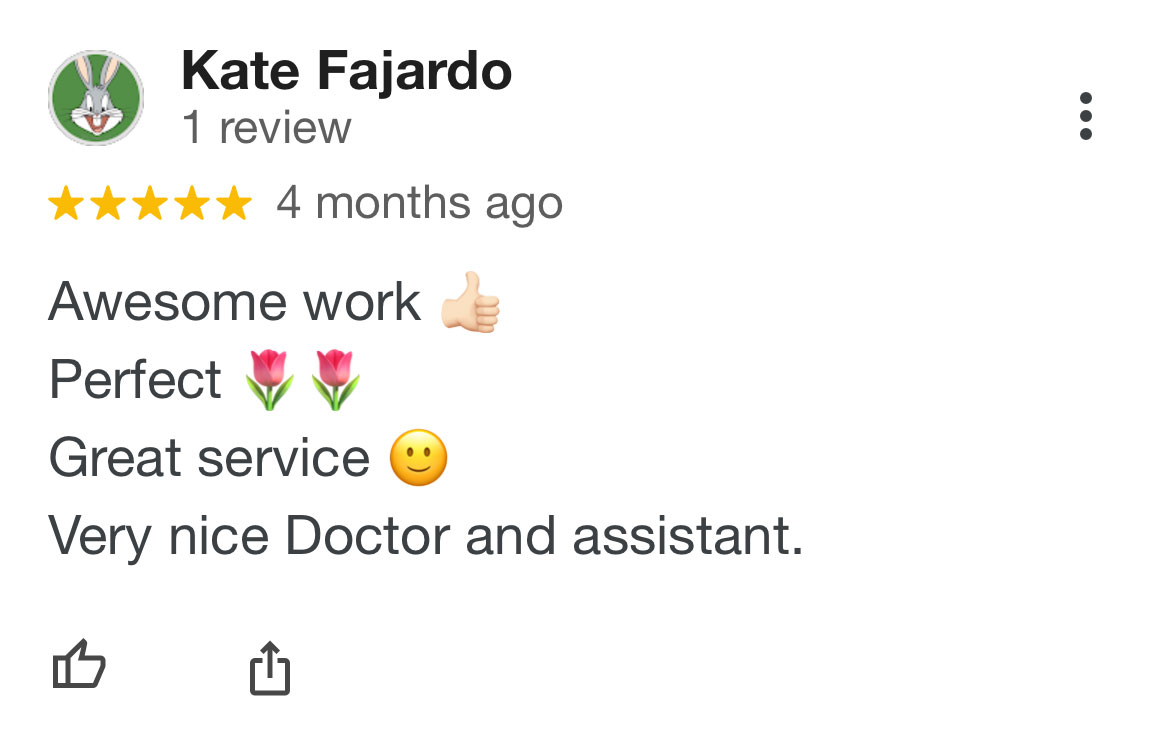1170x739 pixels.
Task: Click Kate Fajardo's Bugs Bunny profile picture
Action: tap(96, 98)
